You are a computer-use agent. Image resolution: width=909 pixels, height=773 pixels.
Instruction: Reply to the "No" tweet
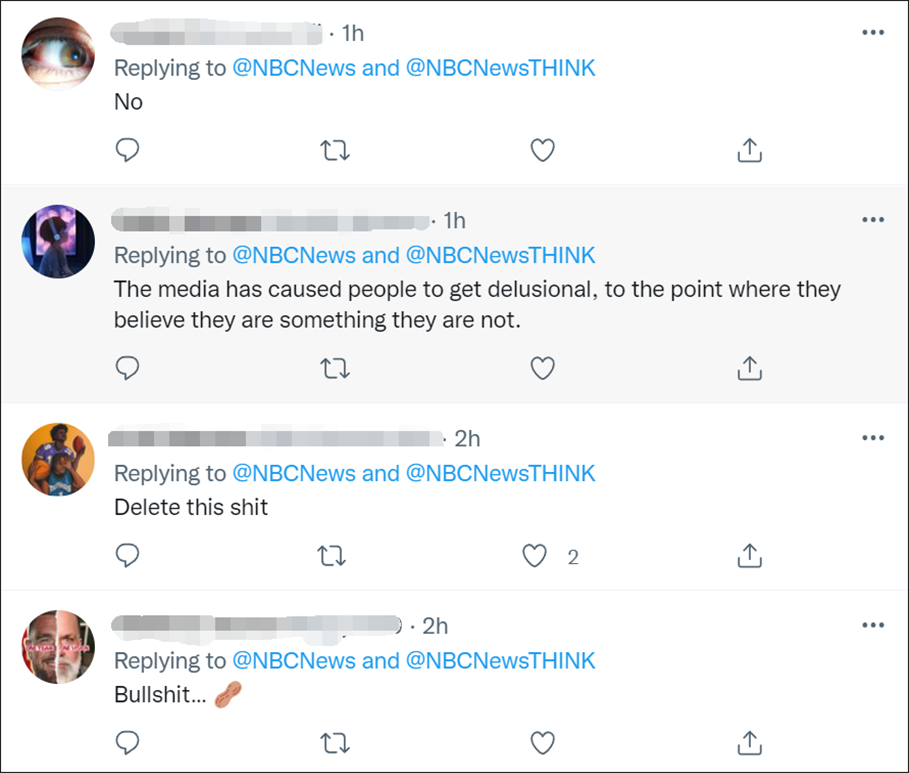(127, 150)
